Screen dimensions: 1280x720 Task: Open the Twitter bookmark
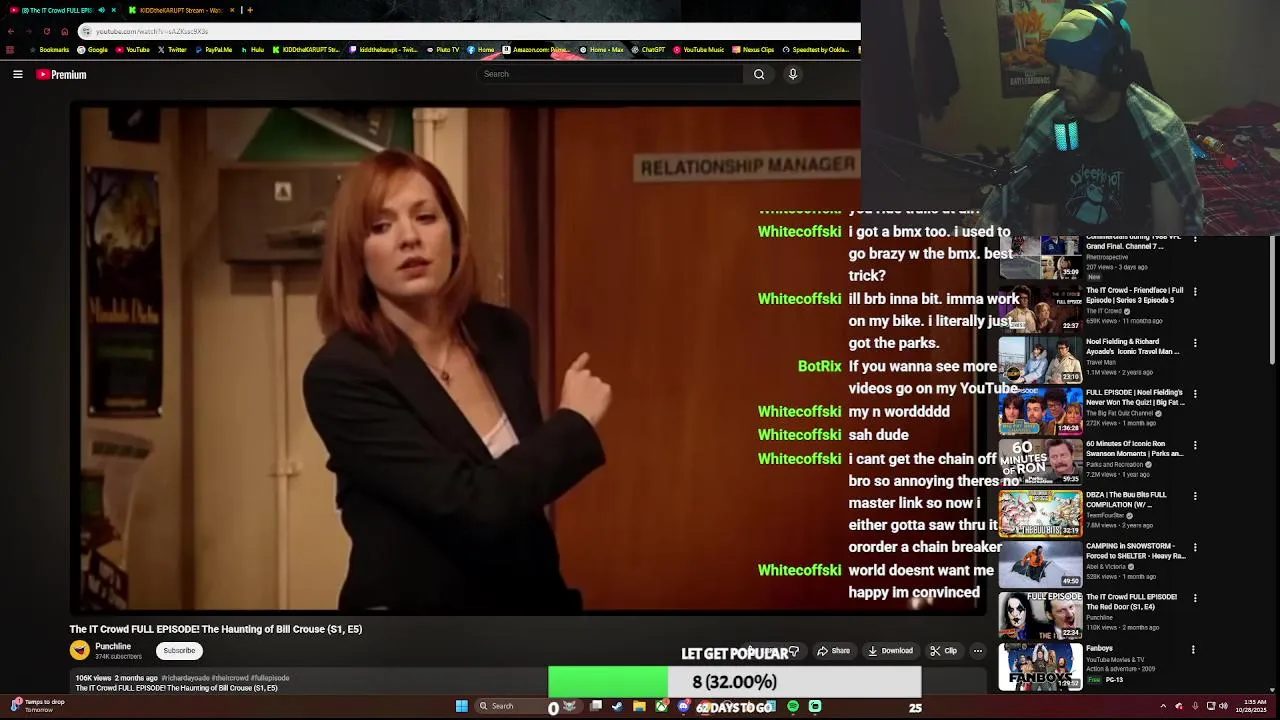[172, 50]
